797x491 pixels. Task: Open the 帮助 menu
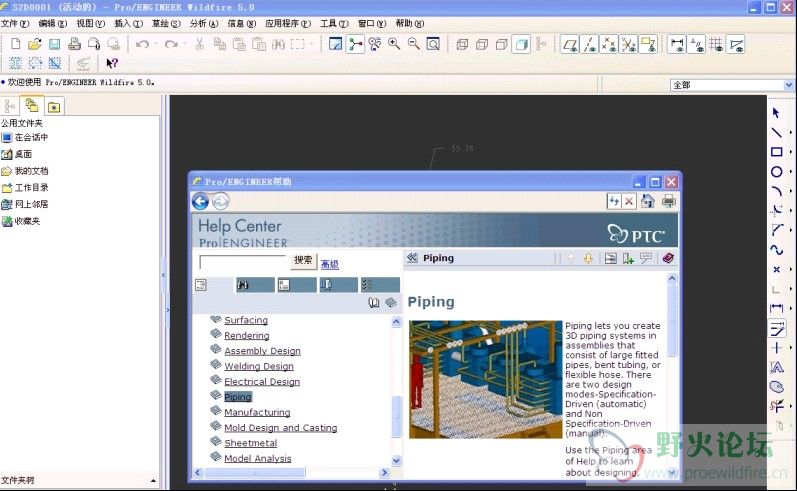(x=410, y=23)
